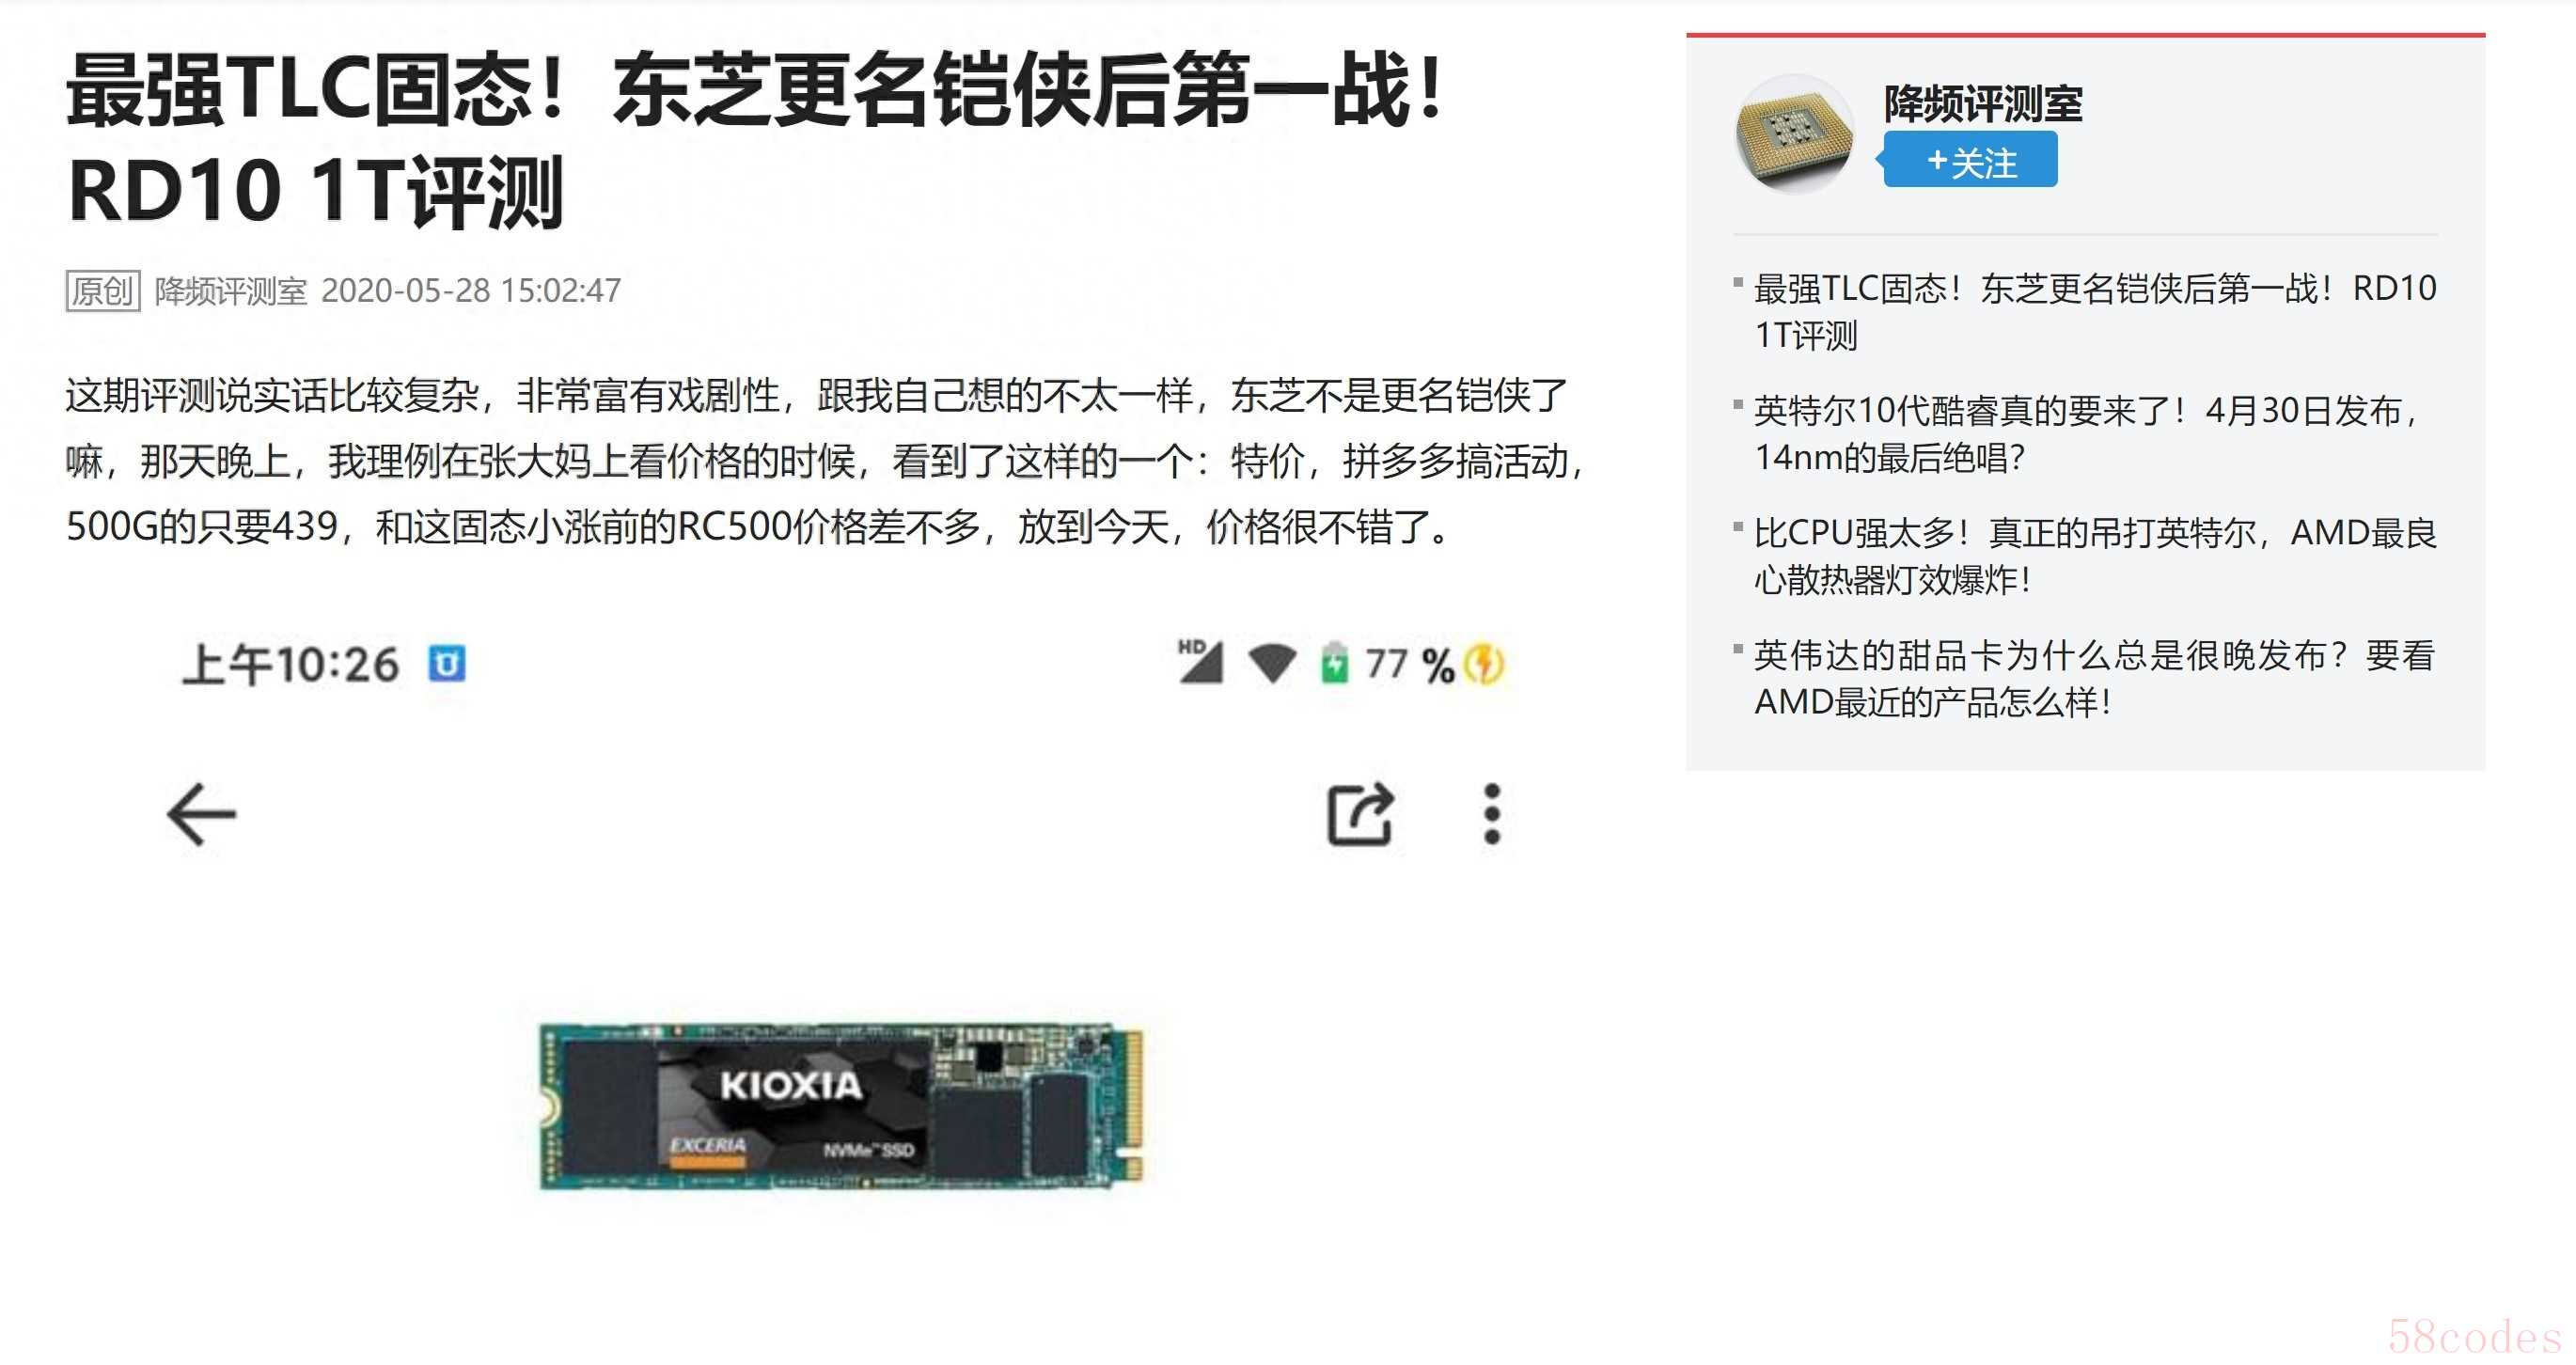Image resolution: width=2576 pixels, height=1365 pixels.
Task: Open the 降频评测室 author name in sidebar
Action: click(1983, 104)
